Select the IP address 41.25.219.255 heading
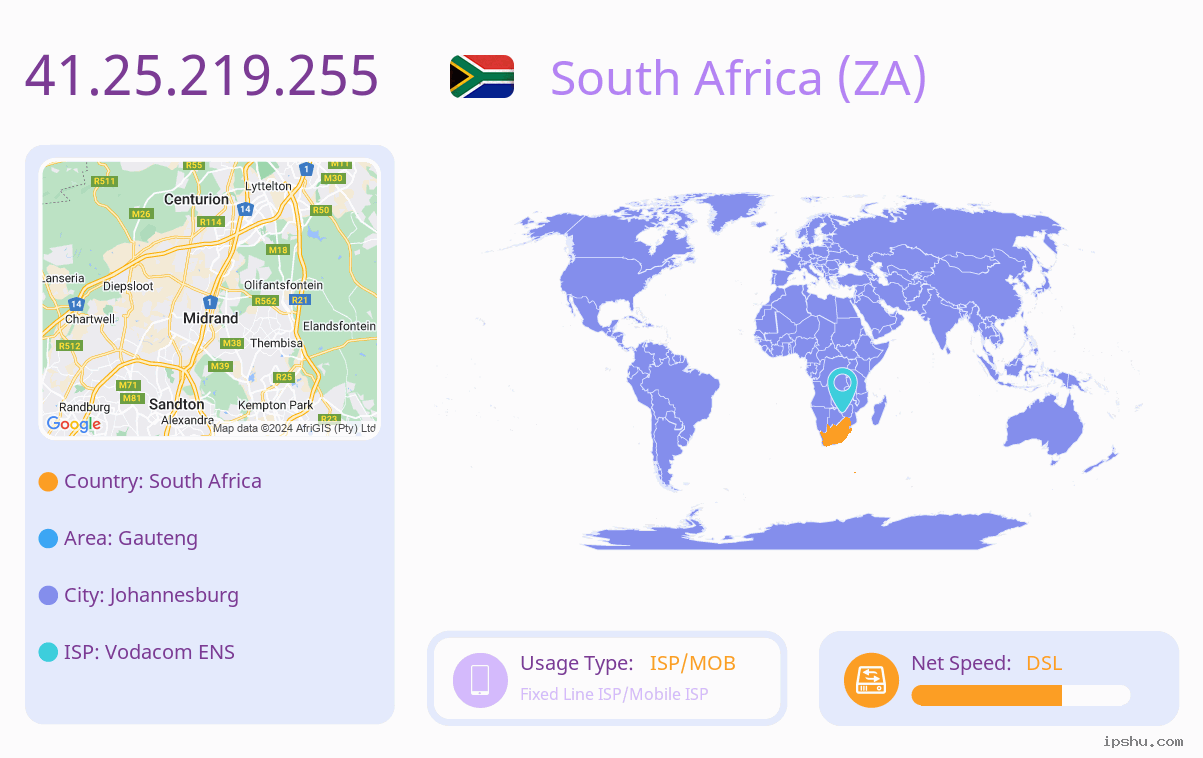 pyautogui.click(x=202, y=75)
